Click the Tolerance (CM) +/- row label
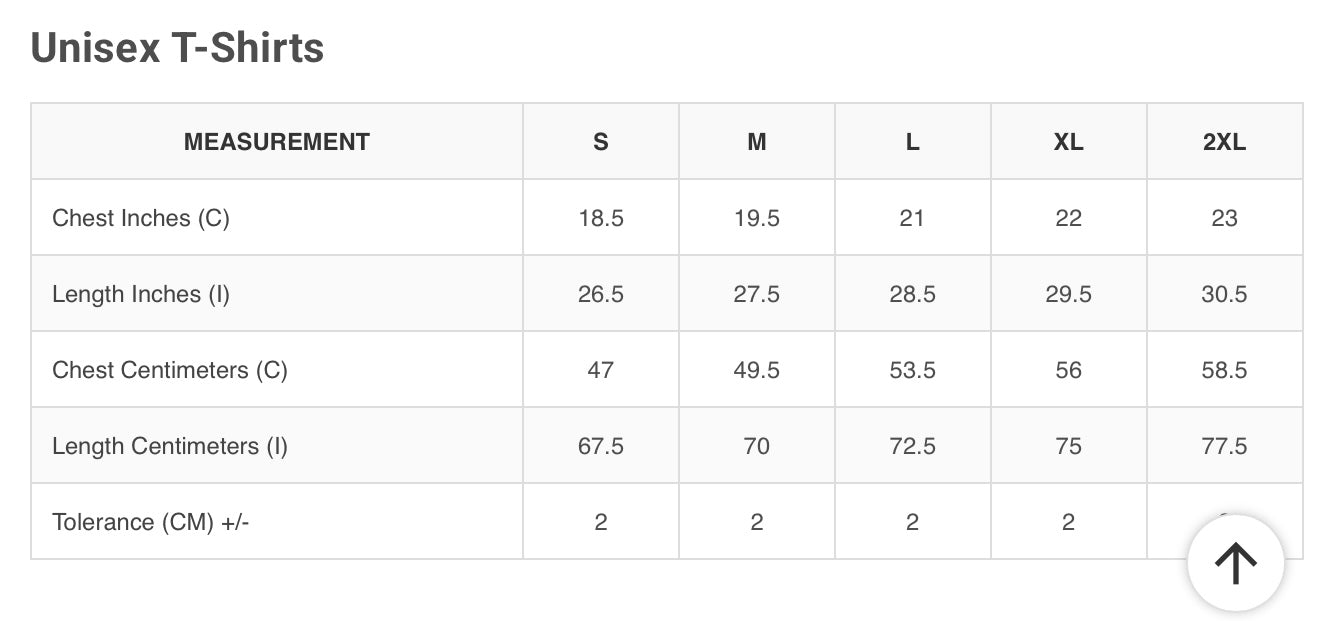Viewport: 1331px width, 621px height. (150, 522)
